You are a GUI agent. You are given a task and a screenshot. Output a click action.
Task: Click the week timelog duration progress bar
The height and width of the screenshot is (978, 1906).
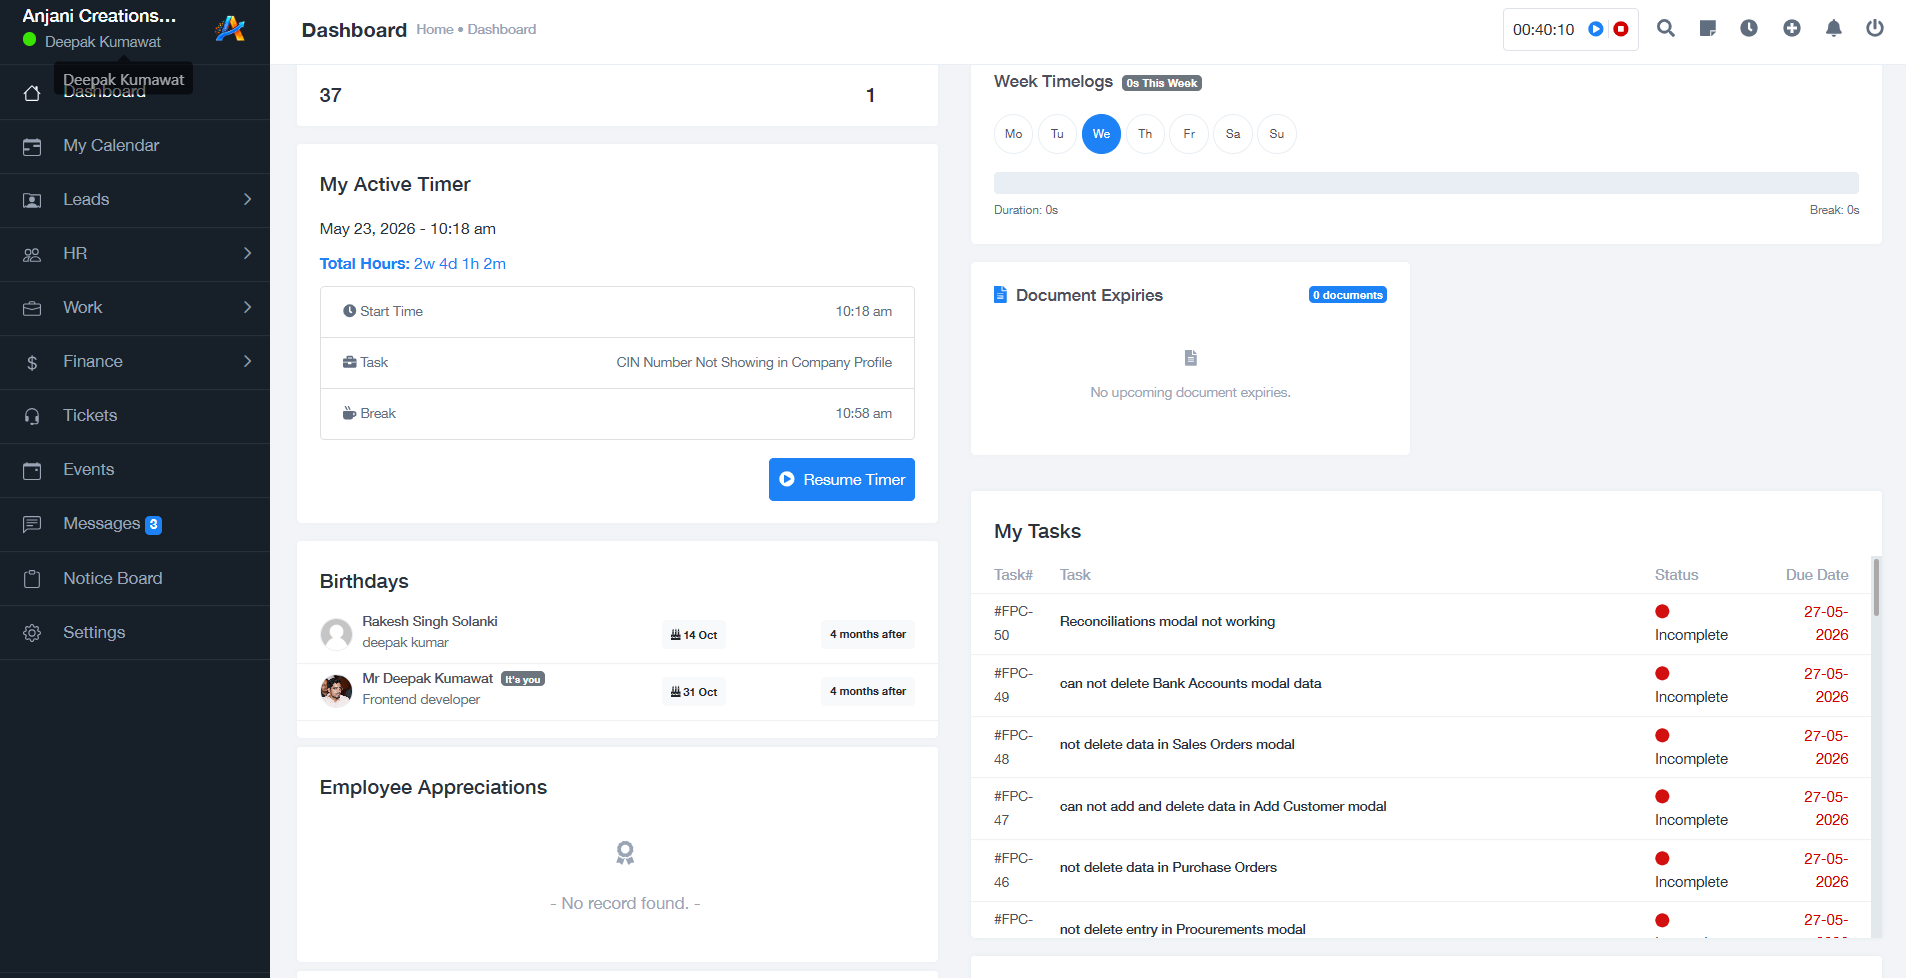(1426, 182)
